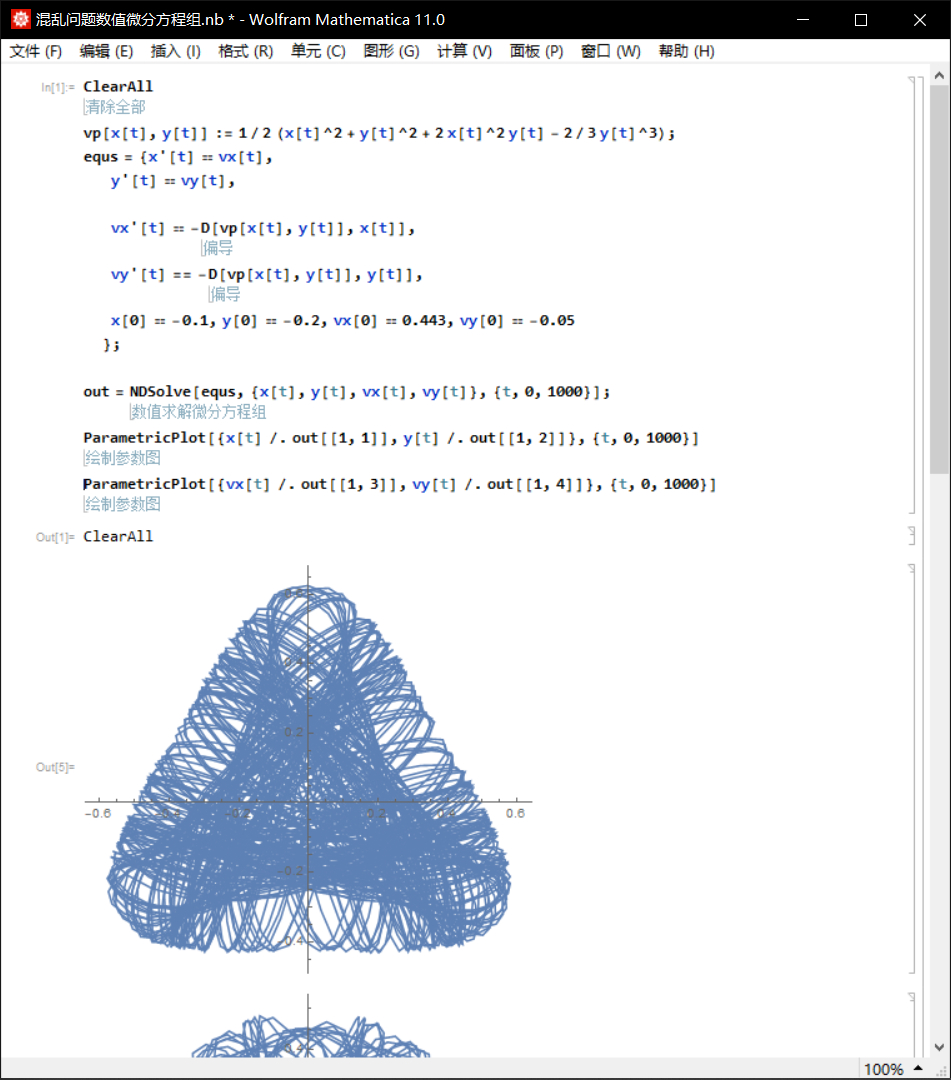Screen dimensions: 951x1080
Task: Click the Mathematica app icon in title bar
Action: click(20, 19)
